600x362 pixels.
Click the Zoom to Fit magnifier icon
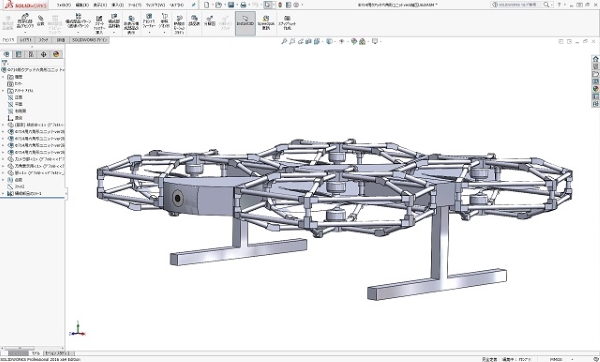(x=284, y=41)
